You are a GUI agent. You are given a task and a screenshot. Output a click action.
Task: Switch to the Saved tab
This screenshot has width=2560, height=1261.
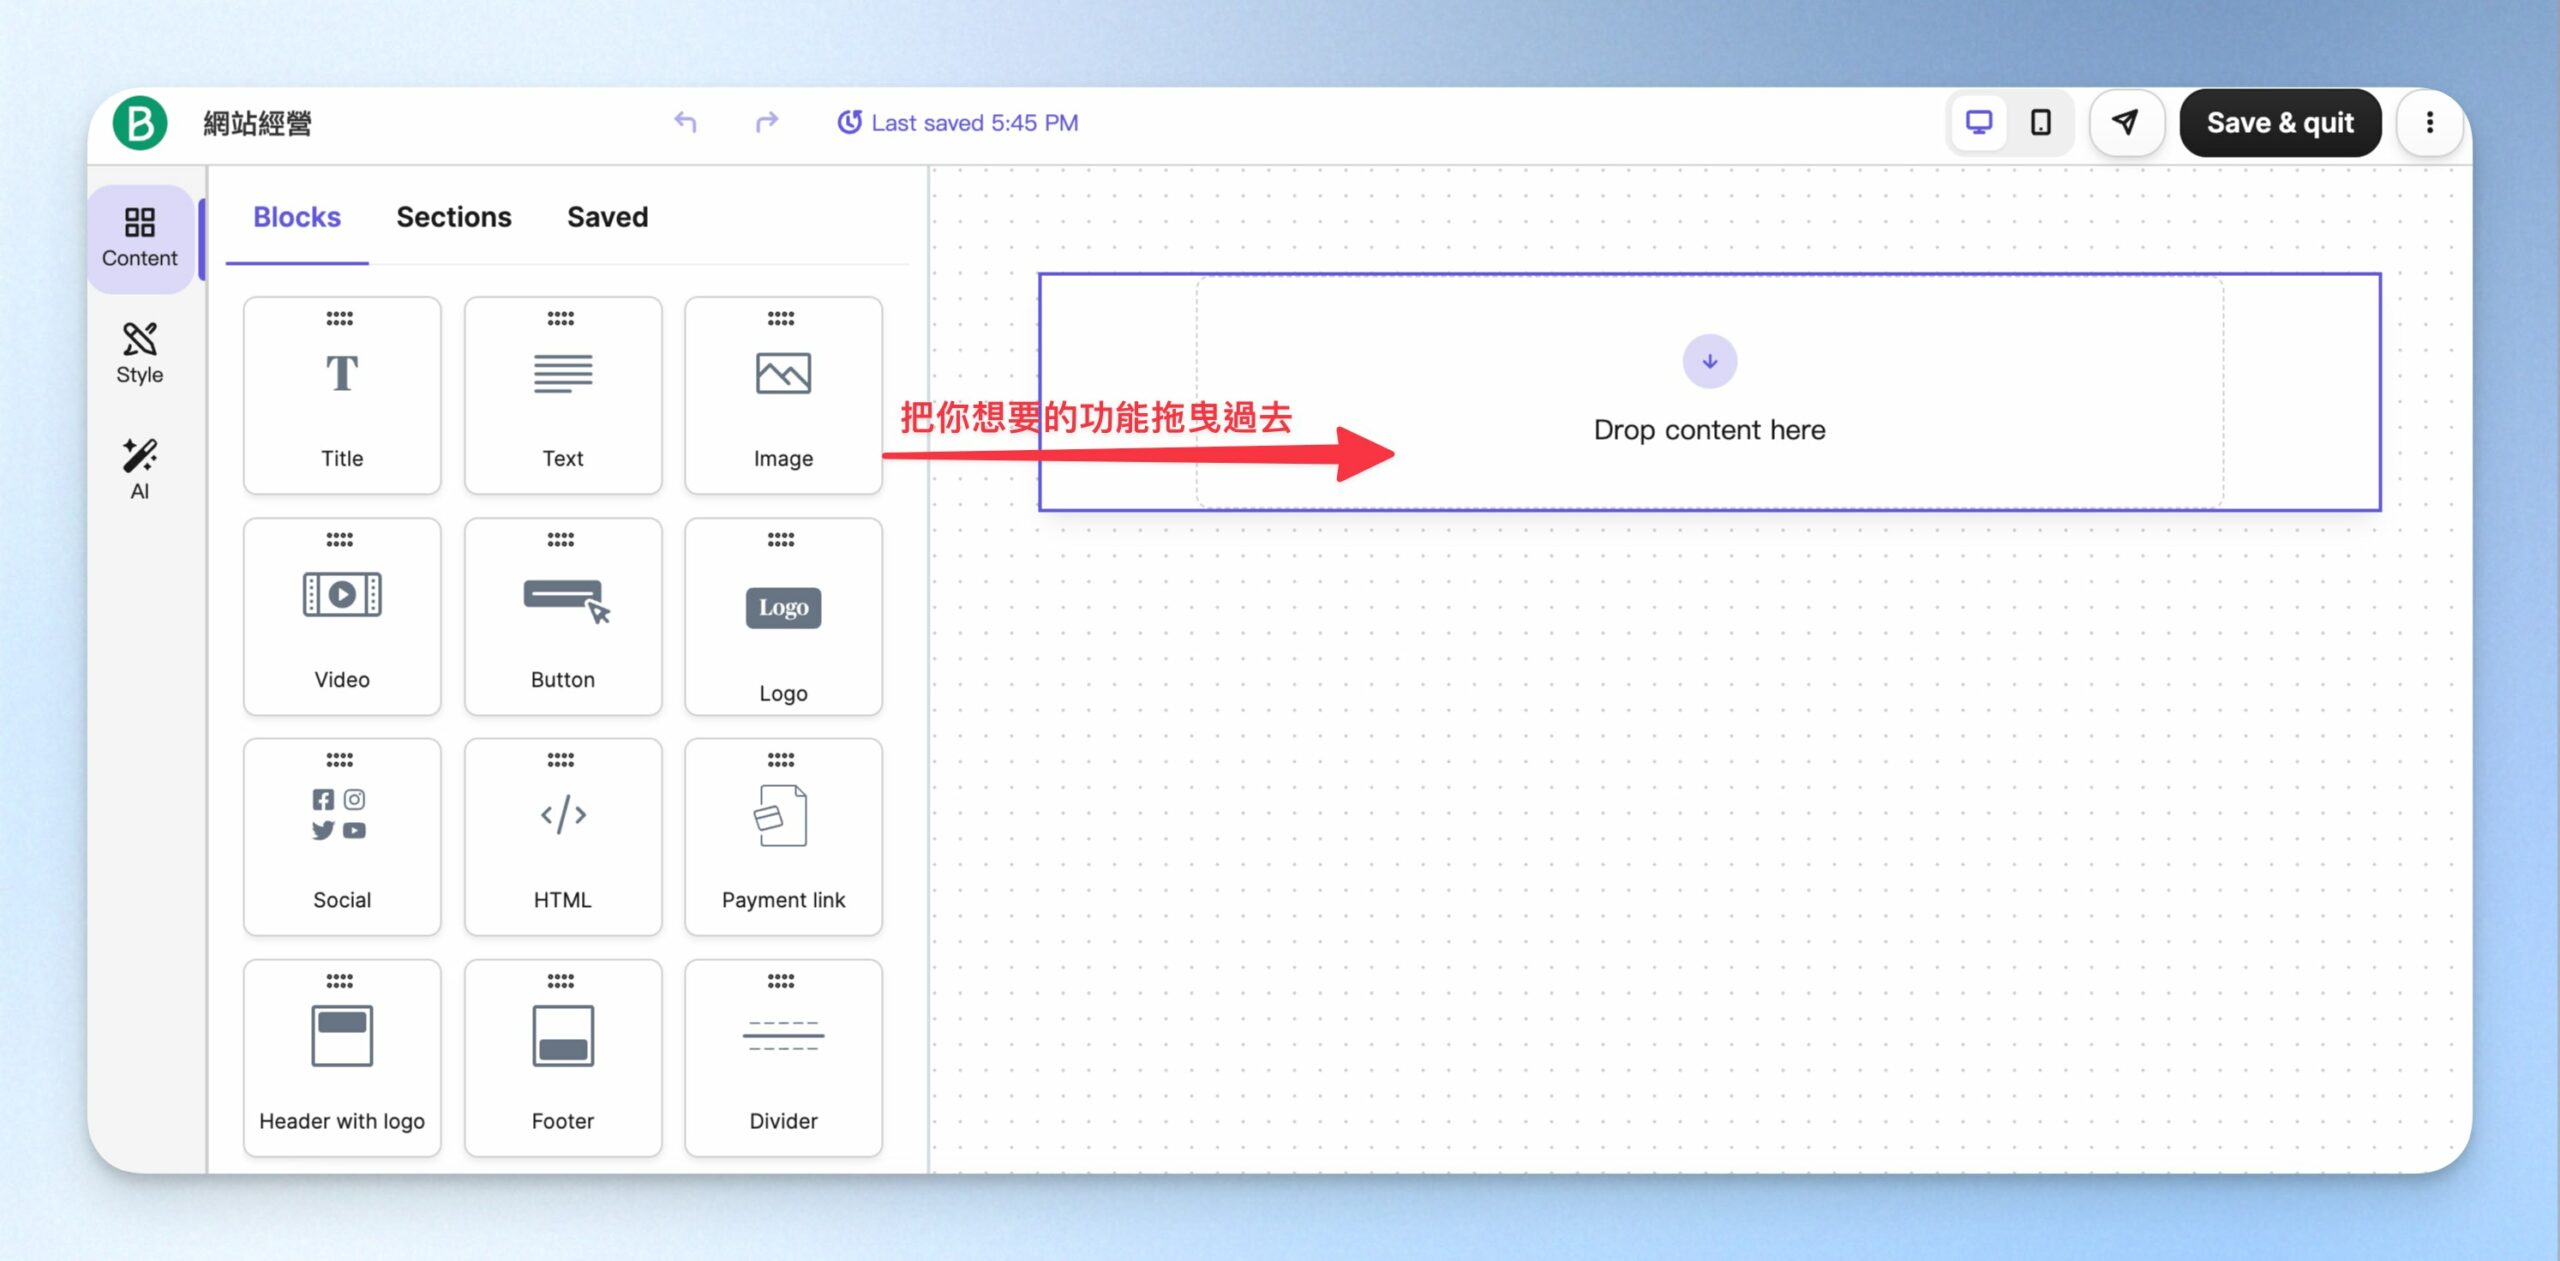607,217
